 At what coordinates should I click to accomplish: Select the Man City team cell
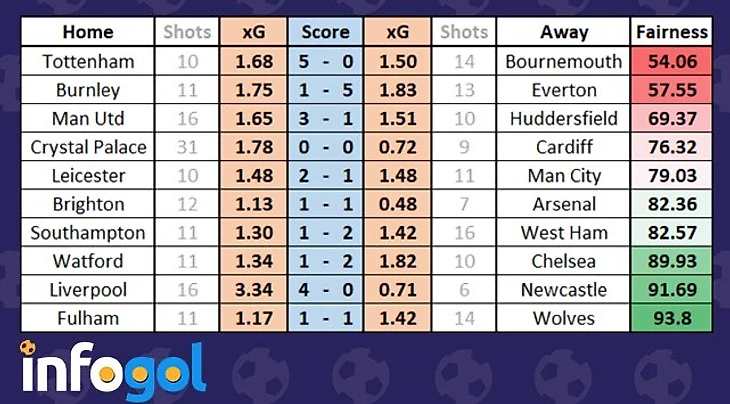click(564, 177)
